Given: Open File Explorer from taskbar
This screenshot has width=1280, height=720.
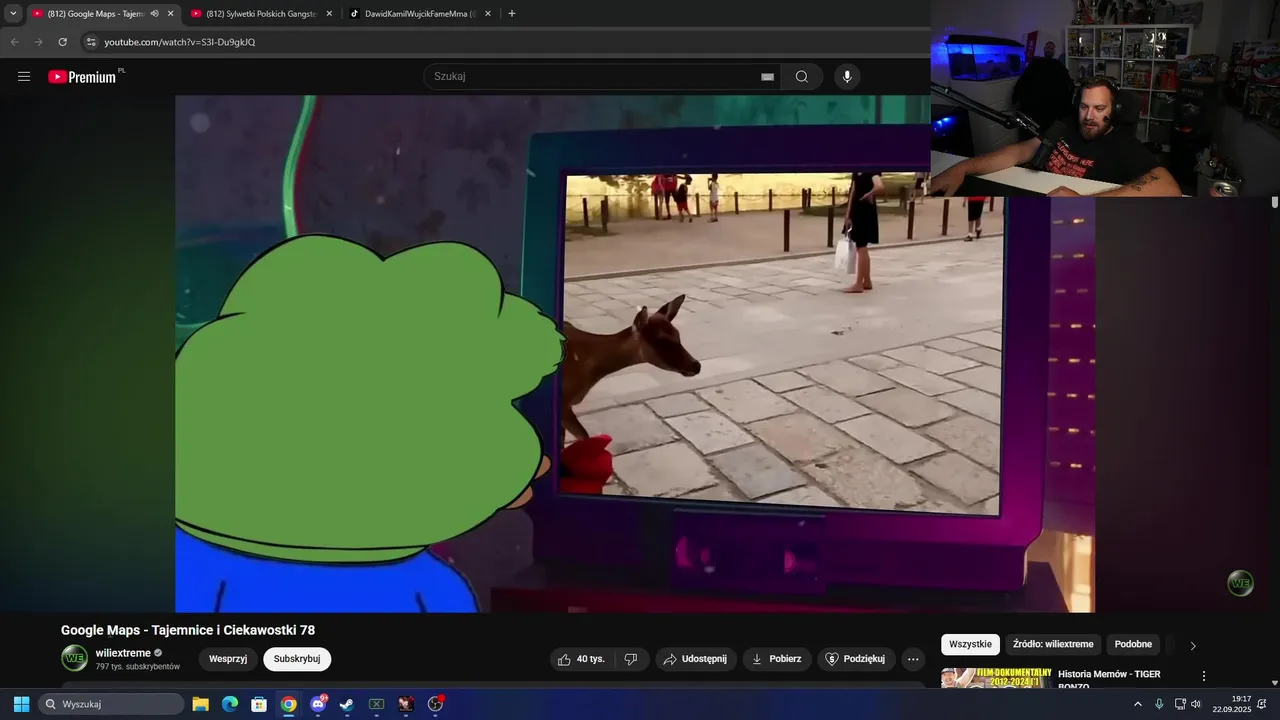Looking at the screenshot, I should pyautogui.click(x=200, y=704).
